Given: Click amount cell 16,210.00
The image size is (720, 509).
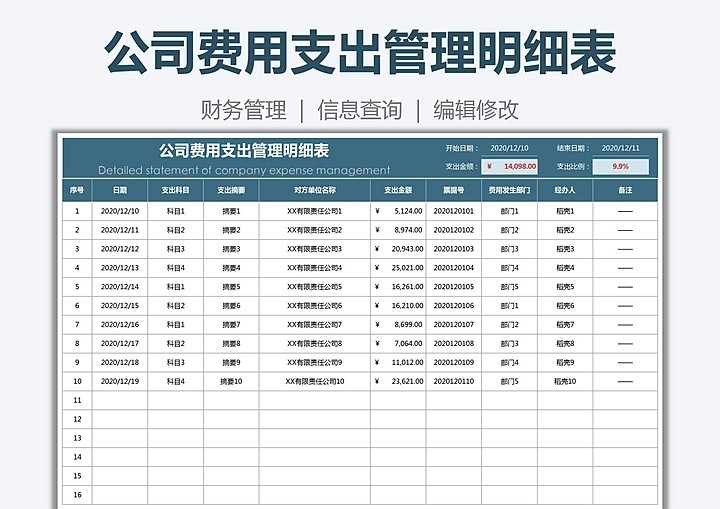Looking at the screenshot, I should point(398,305).
